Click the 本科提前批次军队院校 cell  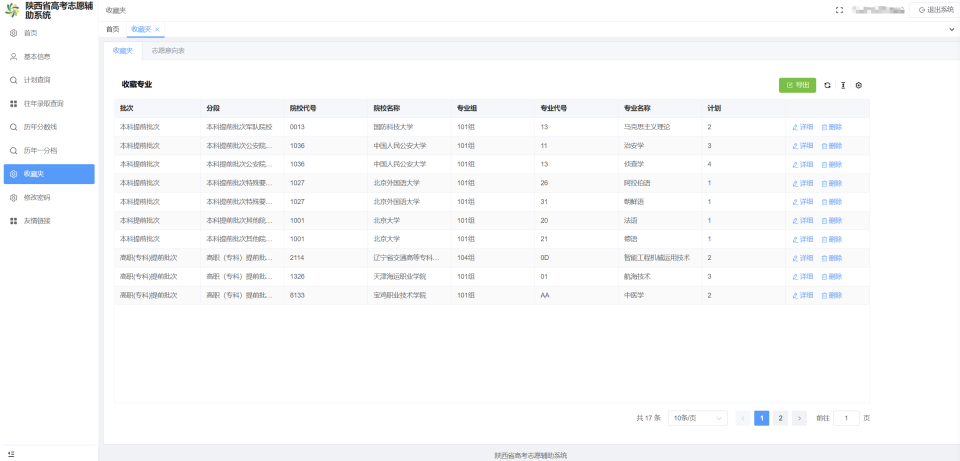point(242,127)
